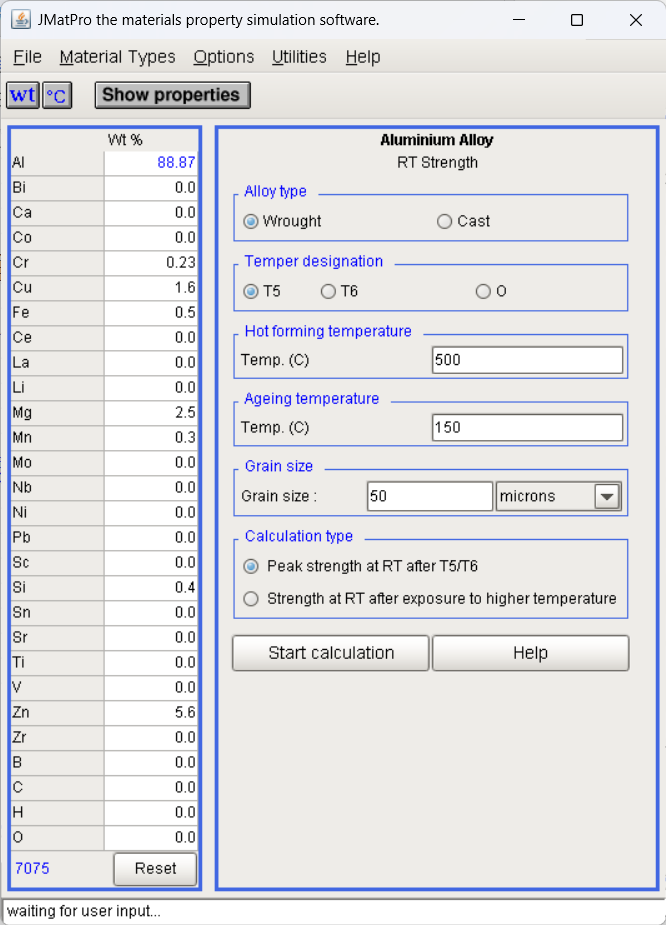Open the Material Types menu
The image size is (666, 925).
tap(117, 57)
